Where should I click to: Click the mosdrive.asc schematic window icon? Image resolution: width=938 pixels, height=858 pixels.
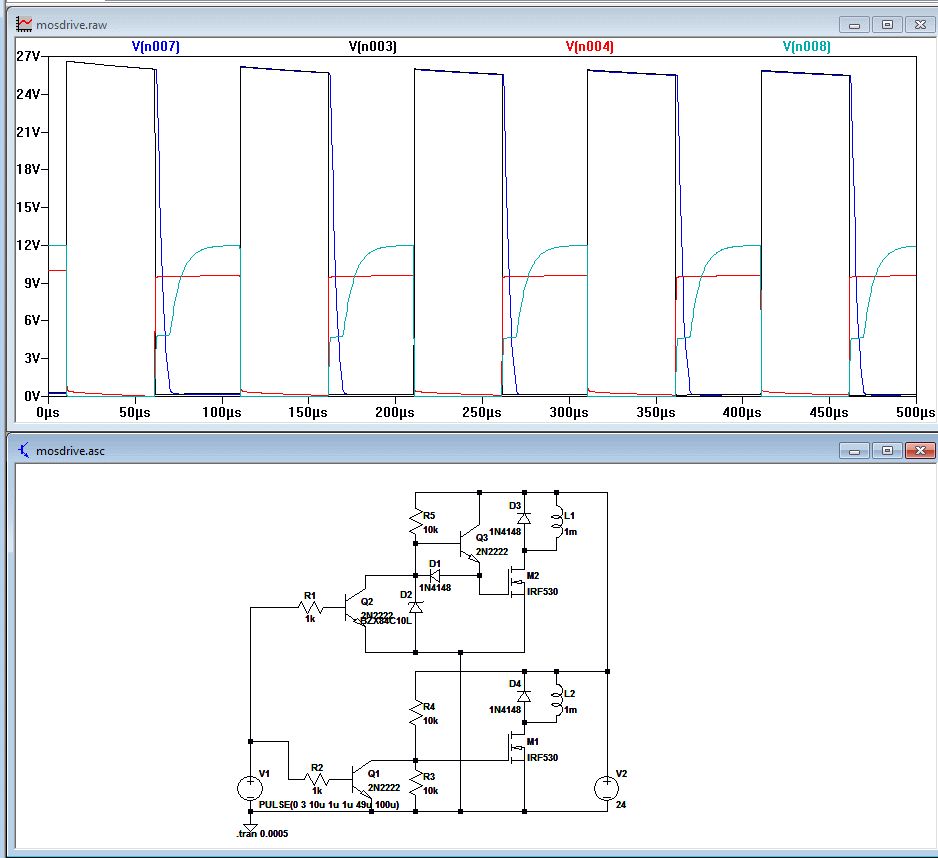click(24, 450)
